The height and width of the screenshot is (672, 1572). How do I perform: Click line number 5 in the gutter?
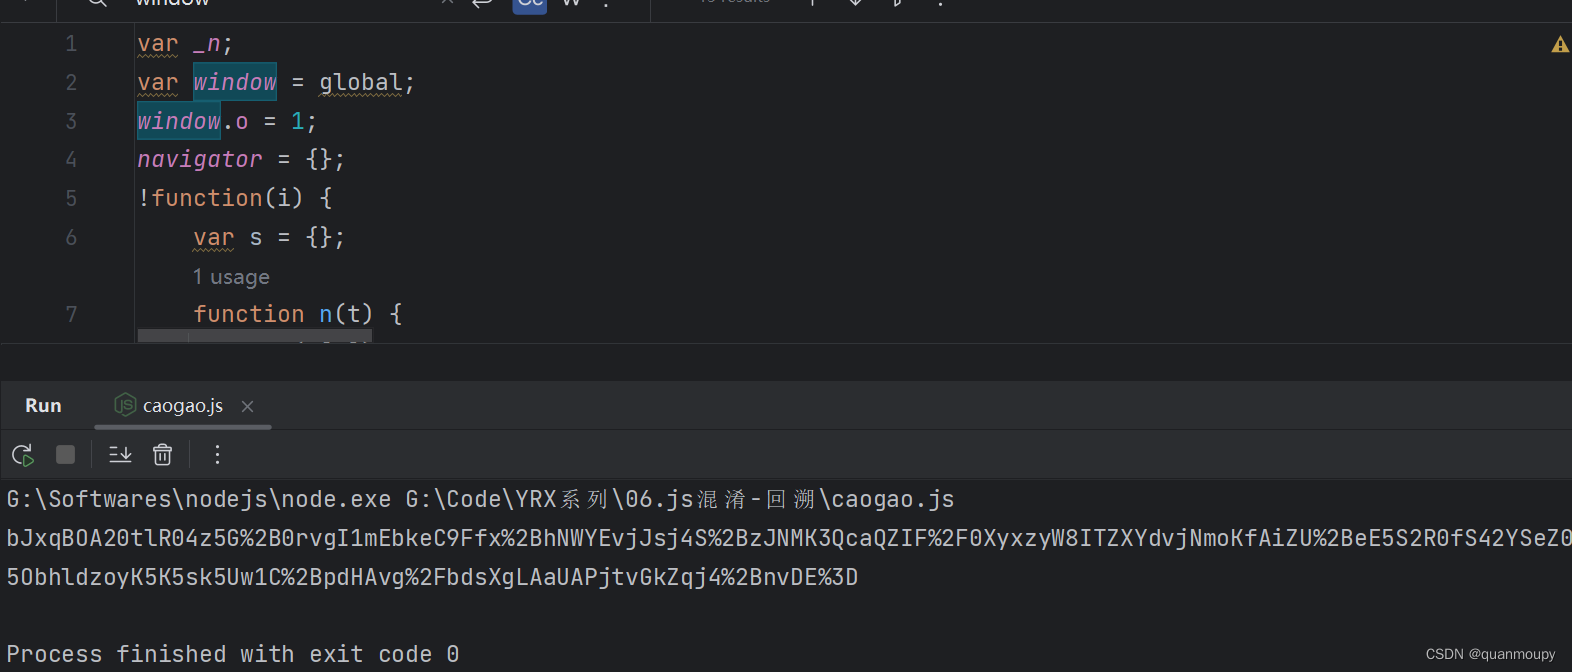click(71, 198)
